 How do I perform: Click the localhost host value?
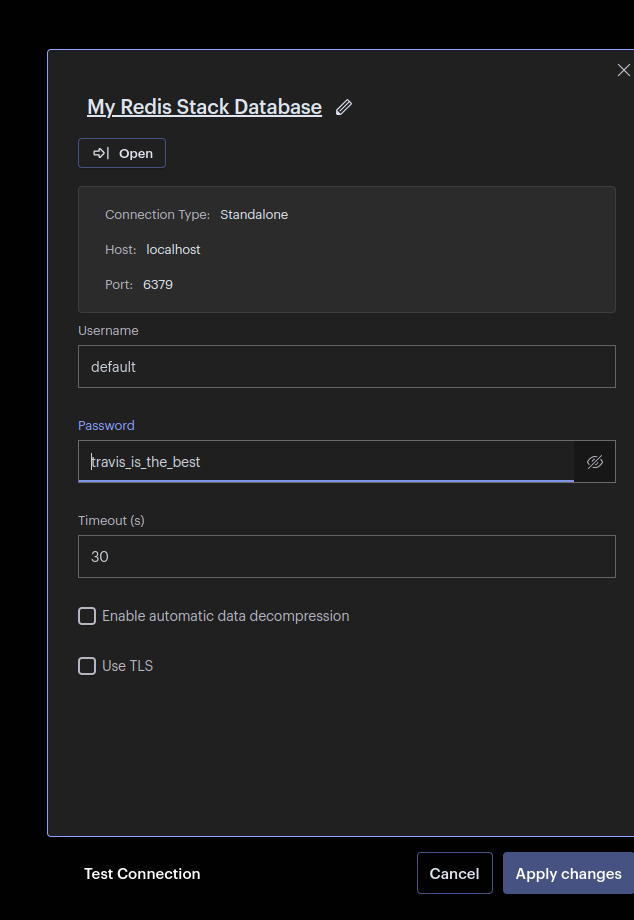point(173,249)
